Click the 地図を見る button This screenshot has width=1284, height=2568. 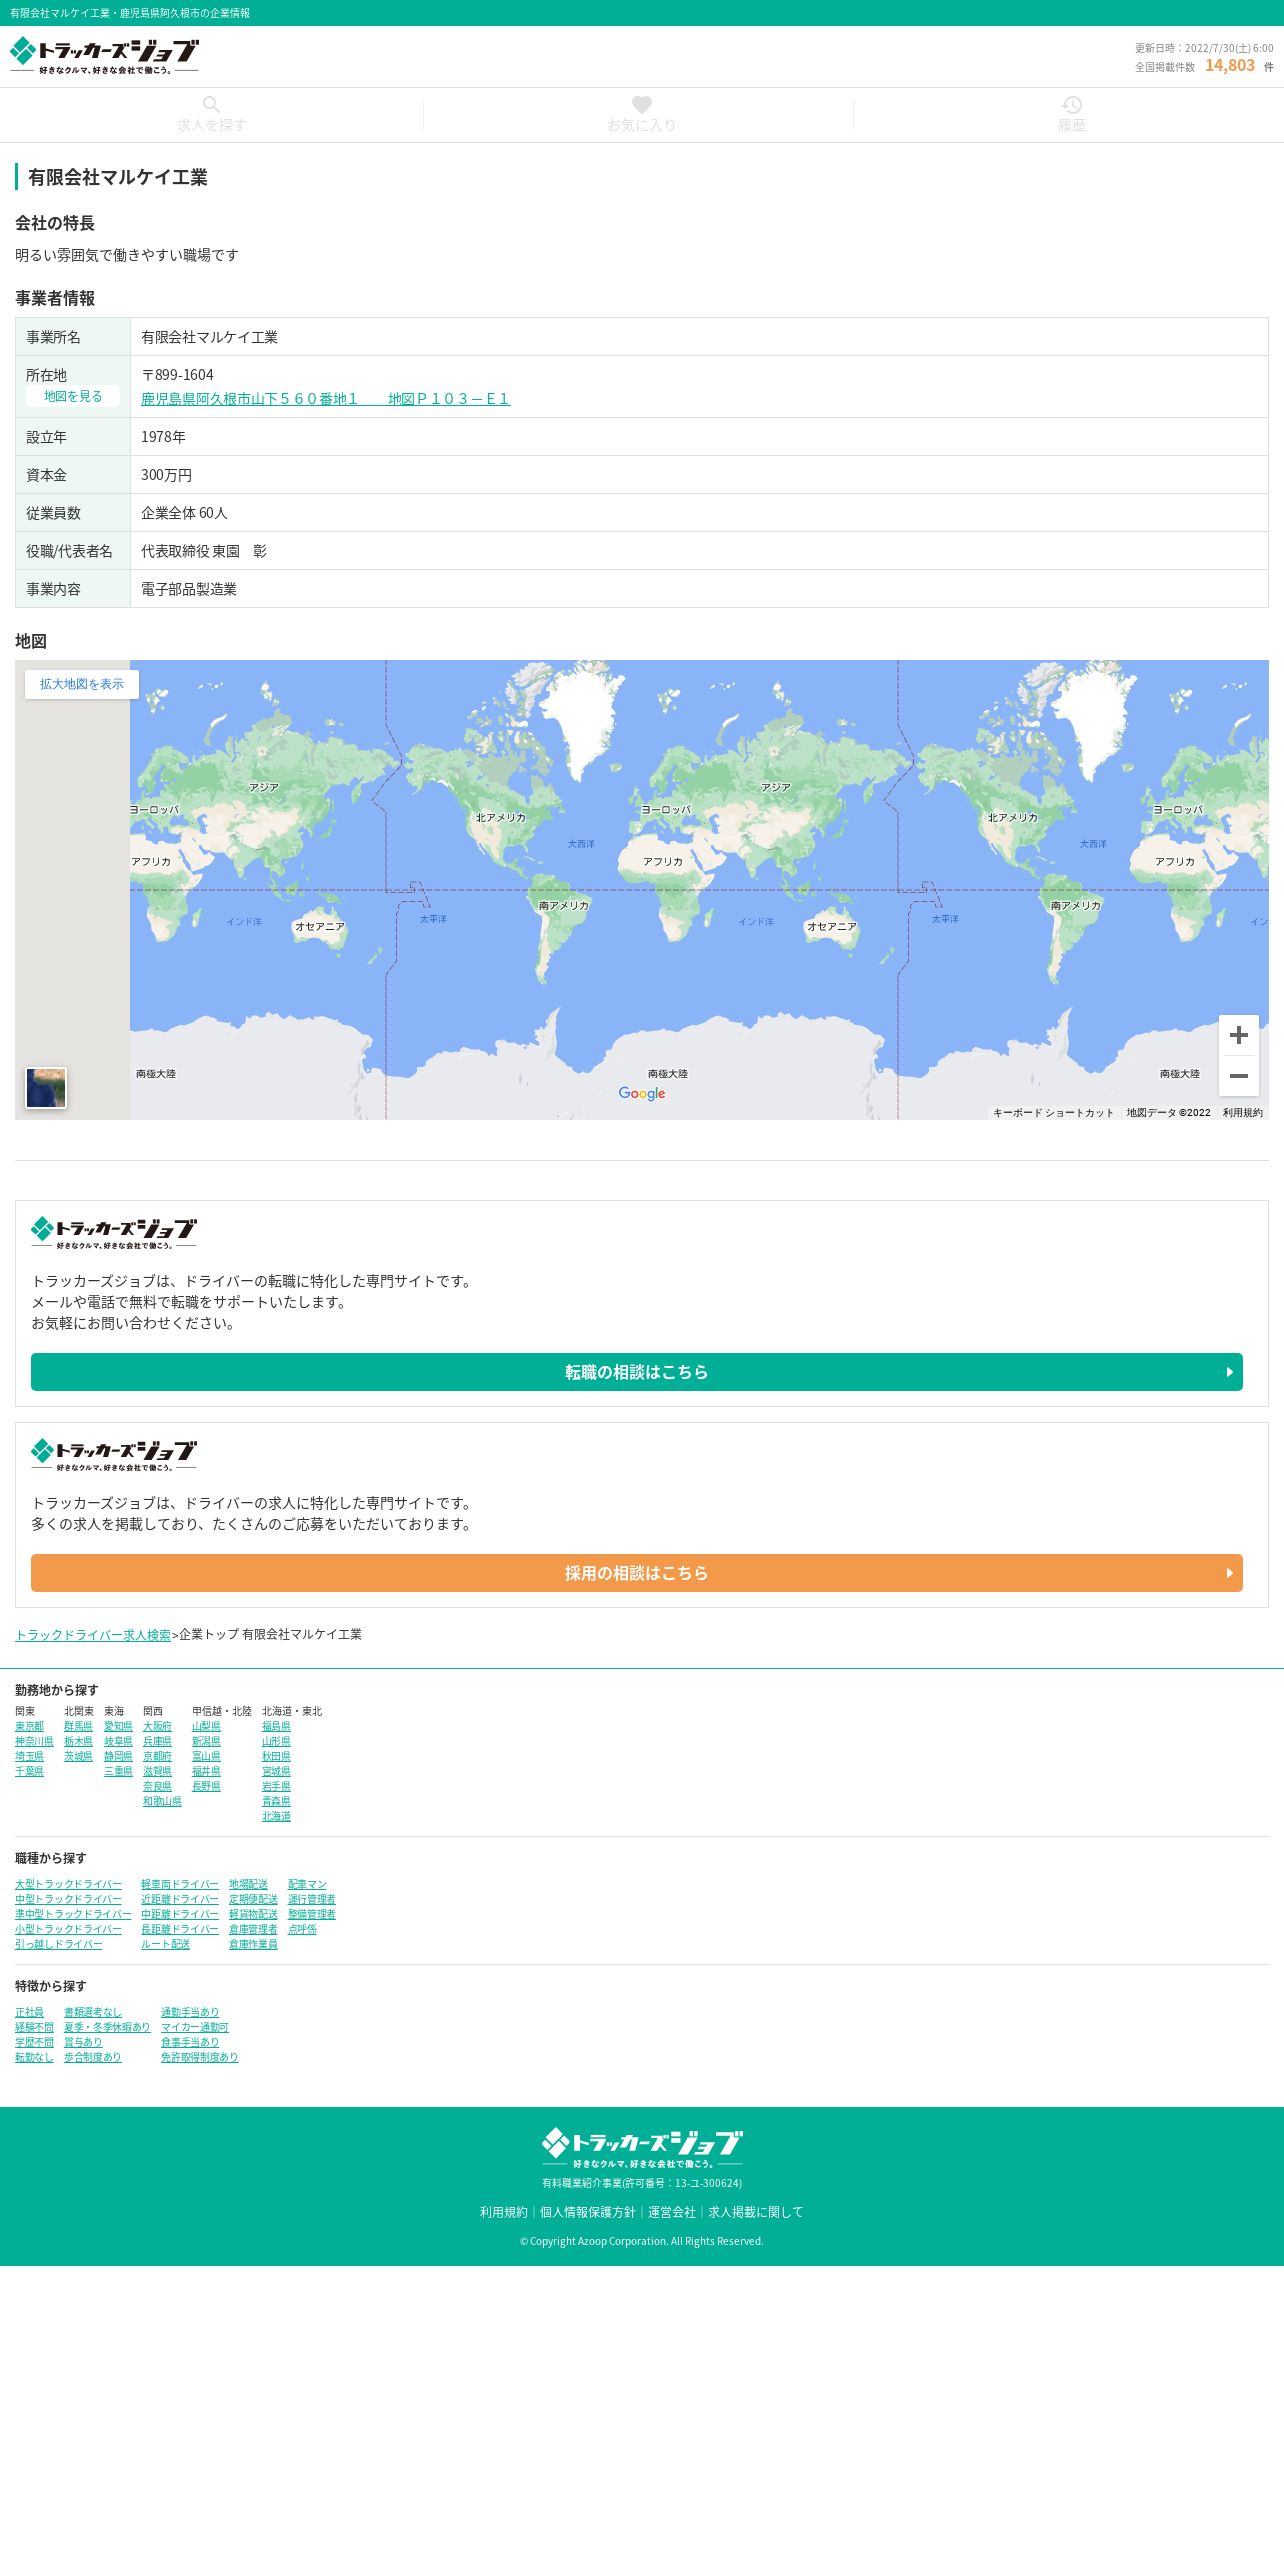pos(73,397)
